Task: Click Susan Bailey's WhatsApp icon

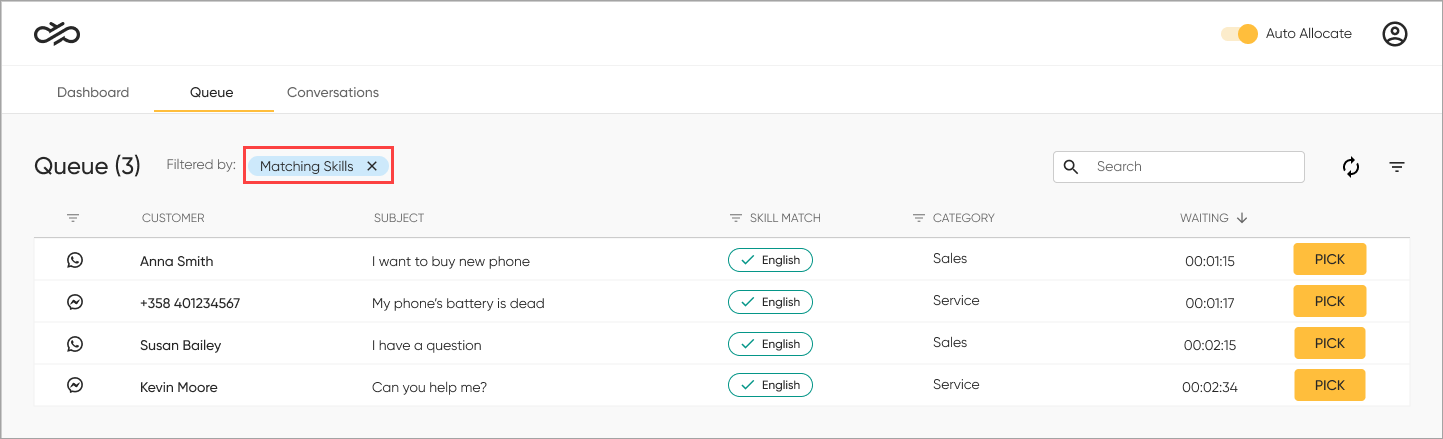Action: point(74,344)
